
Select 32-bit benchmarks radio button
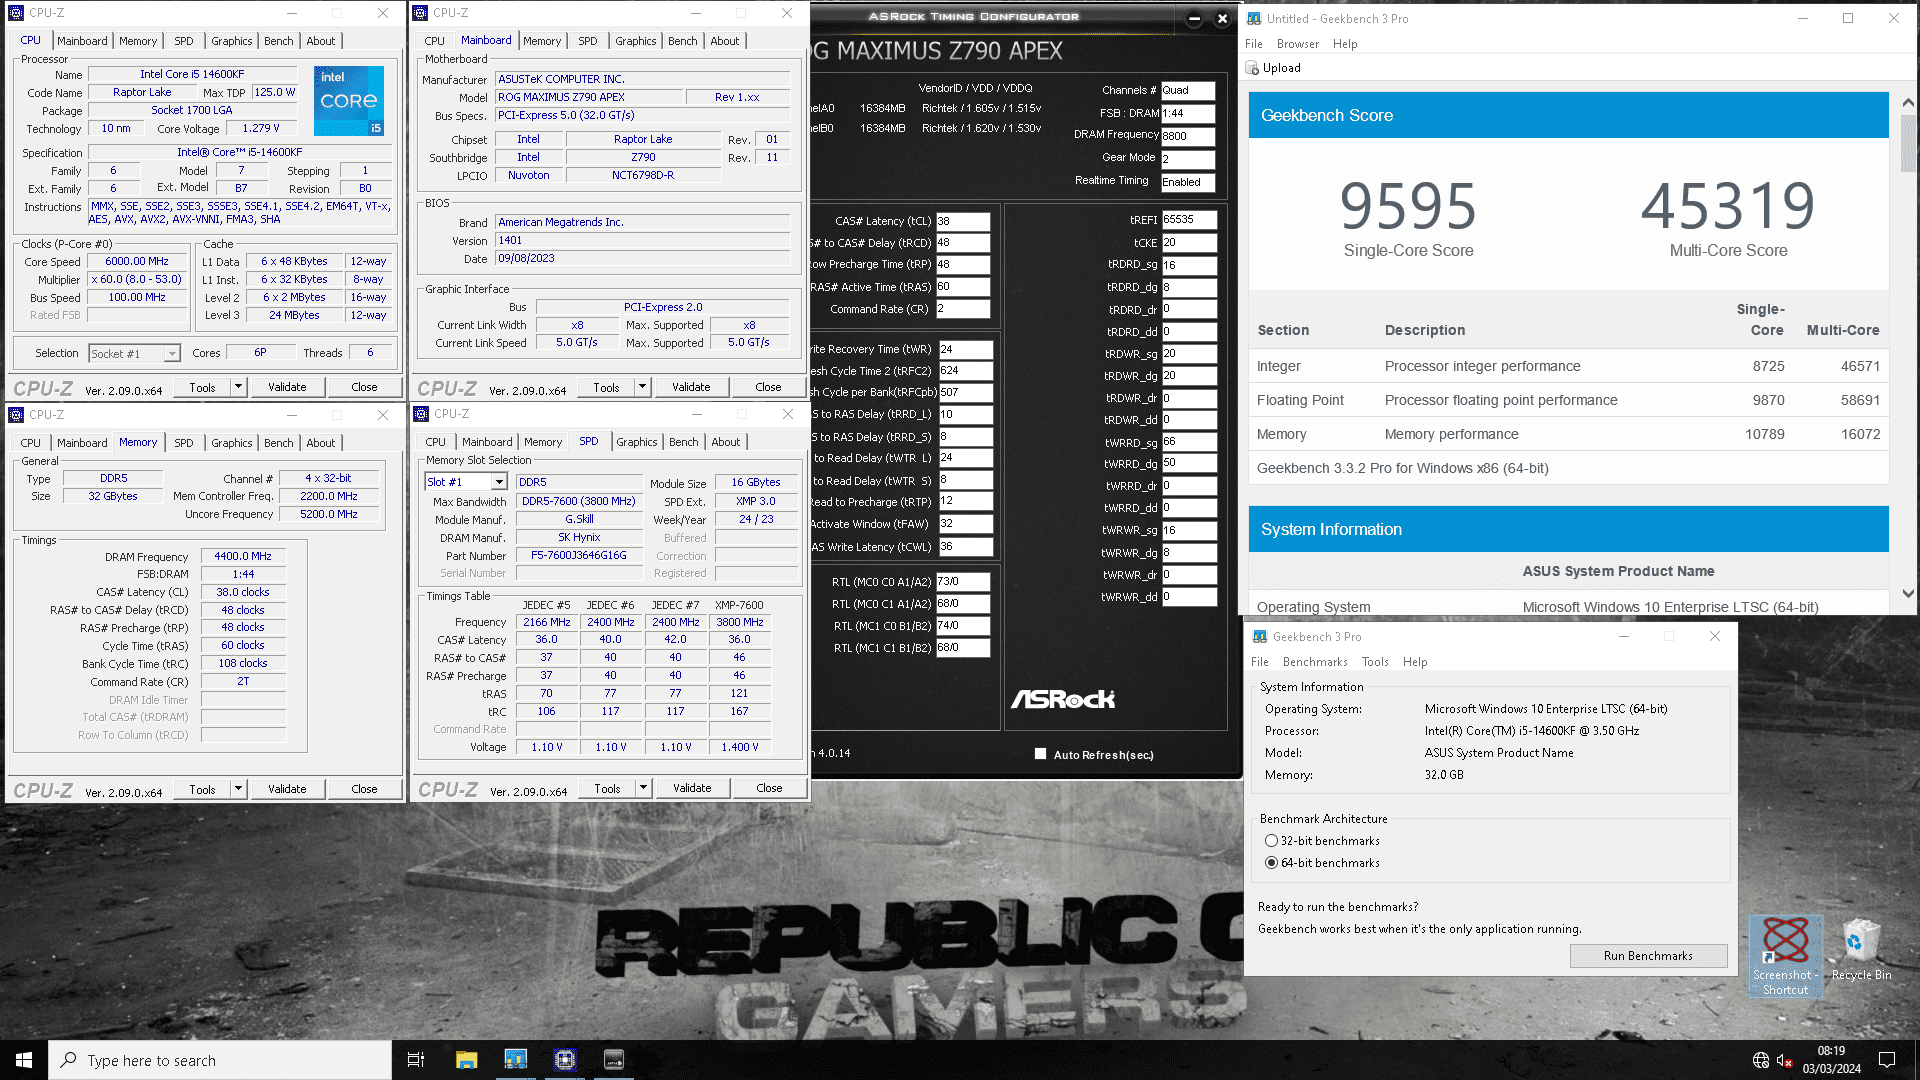coord(1271,841)
